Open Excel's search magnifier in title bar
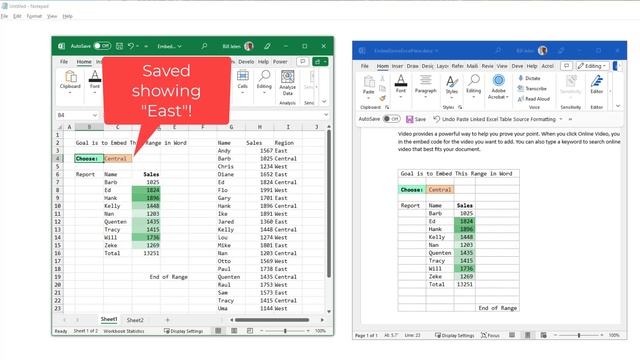640x360 pixels. [x=204, y=46]
